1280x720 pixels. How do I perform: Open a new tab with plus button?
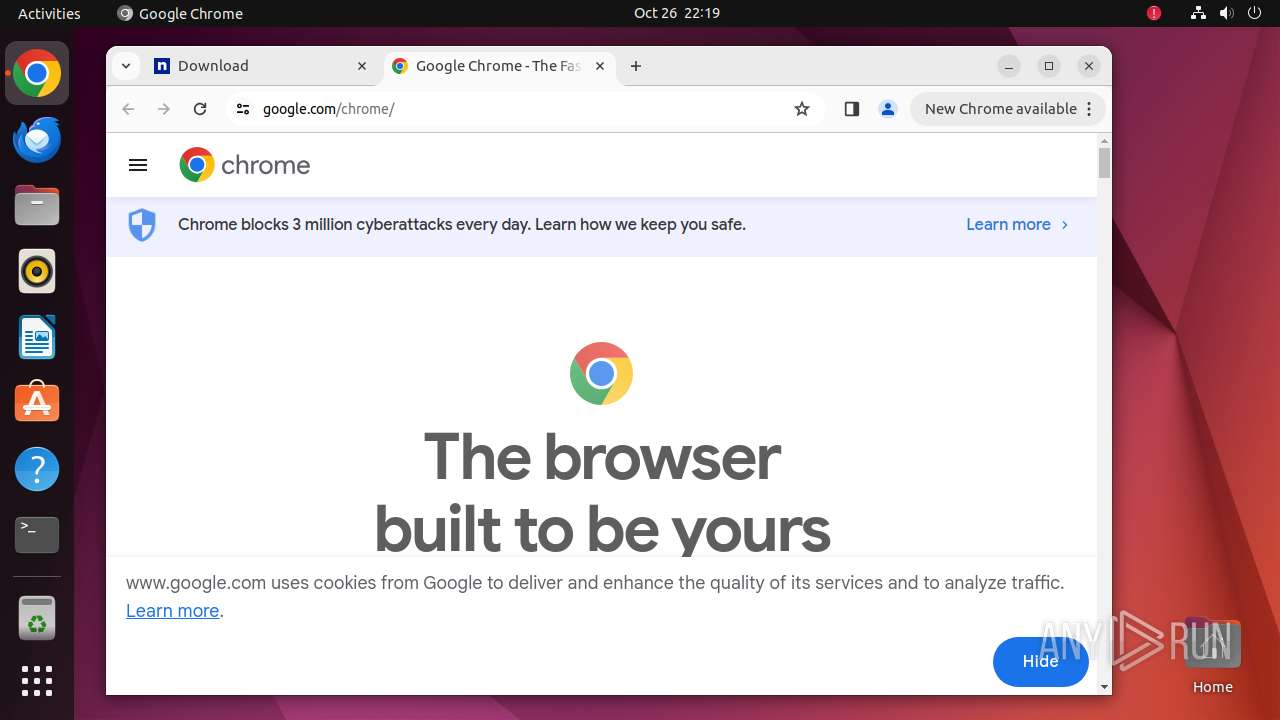636,66
